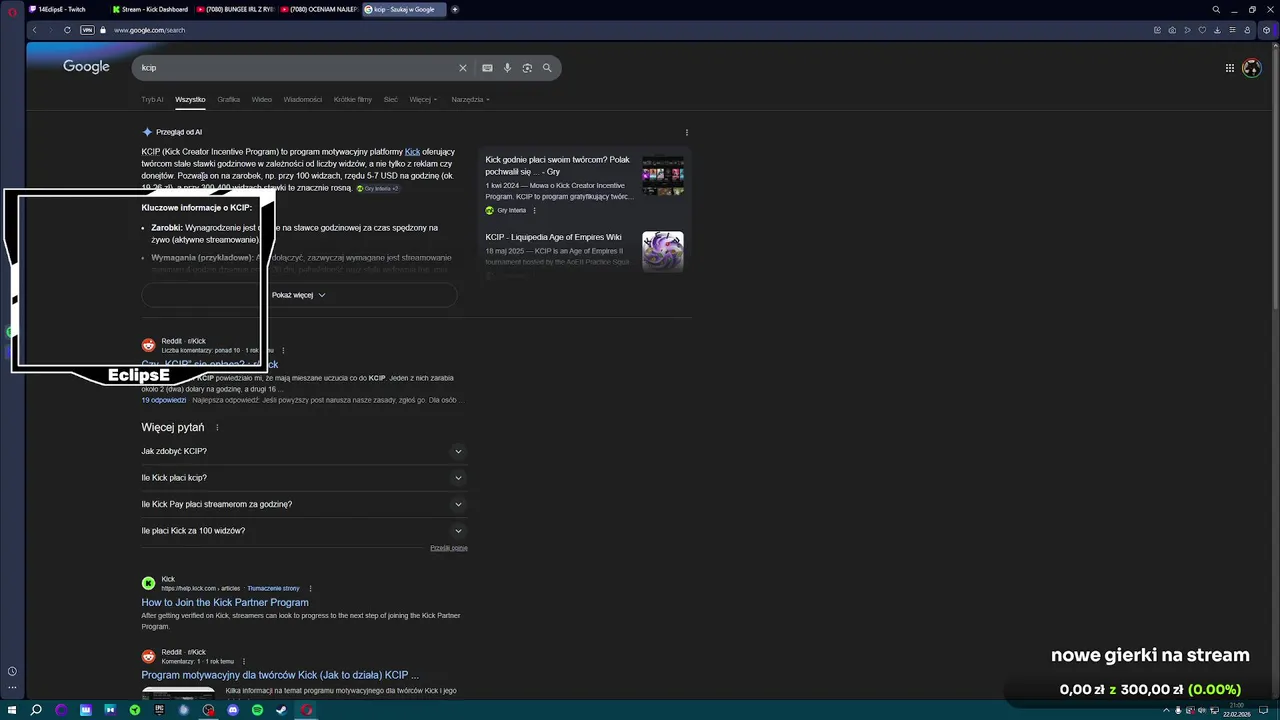Image resolution: width=1280 pixels, height=720 pixels.
Task: Click the edit page snapshot icon
Action: 1158,30
